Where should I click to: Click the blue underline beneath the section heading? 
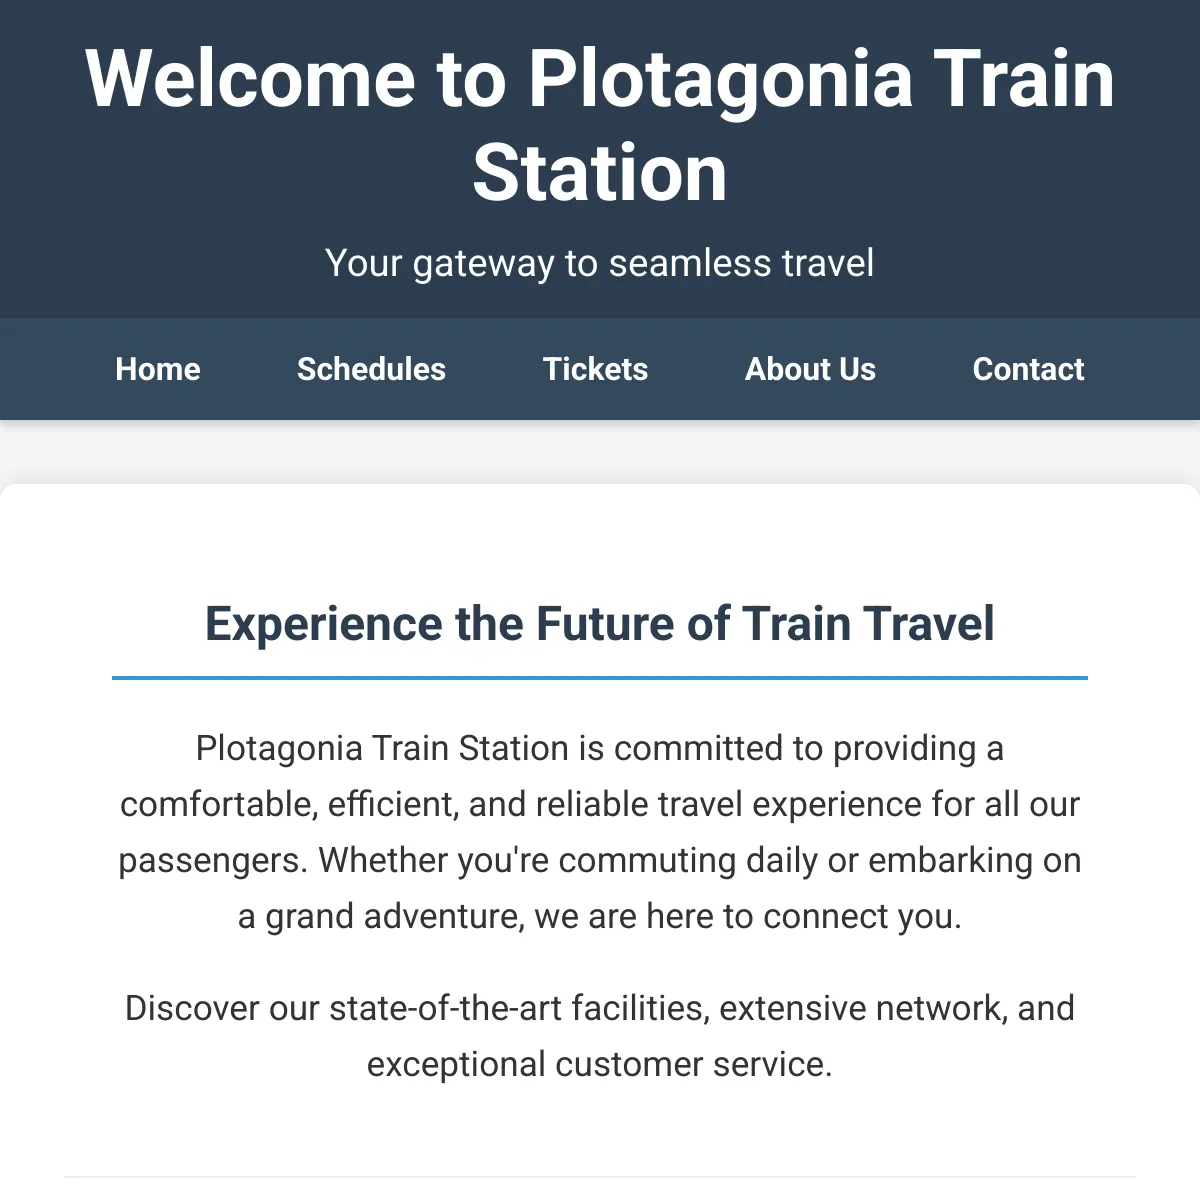click(x=600, y=678)
